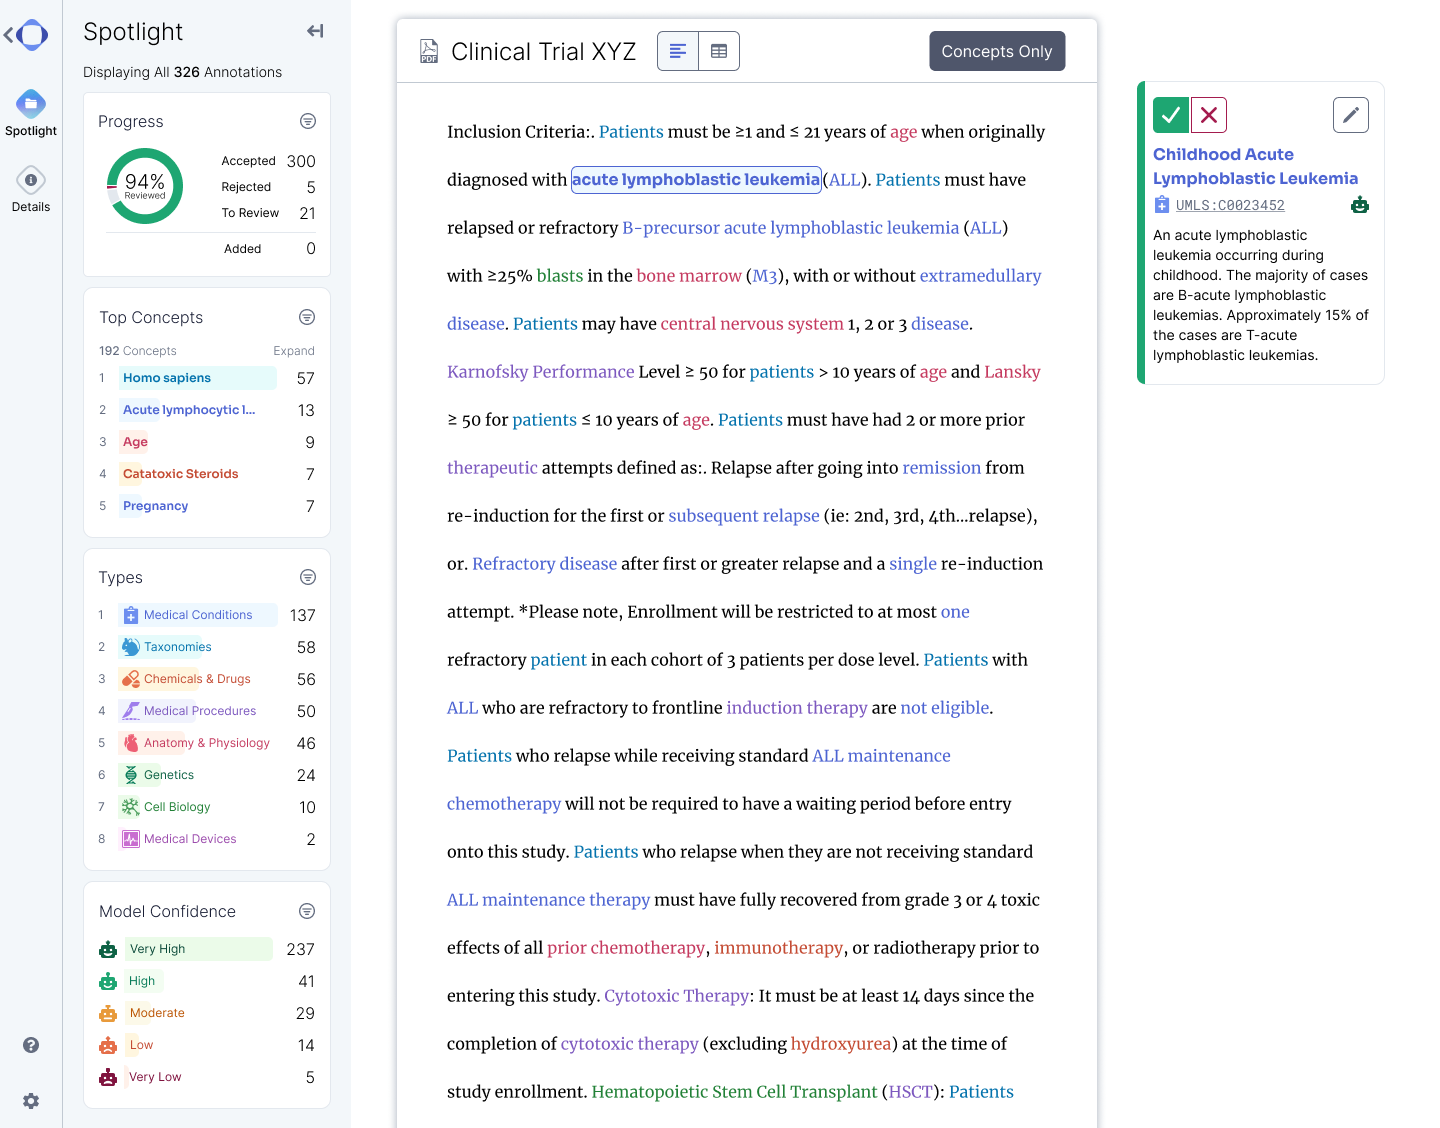This screenshot has height=1128, width=1440.
Task: Filter by Taxonomies type
Action: (x=178, y=647)
